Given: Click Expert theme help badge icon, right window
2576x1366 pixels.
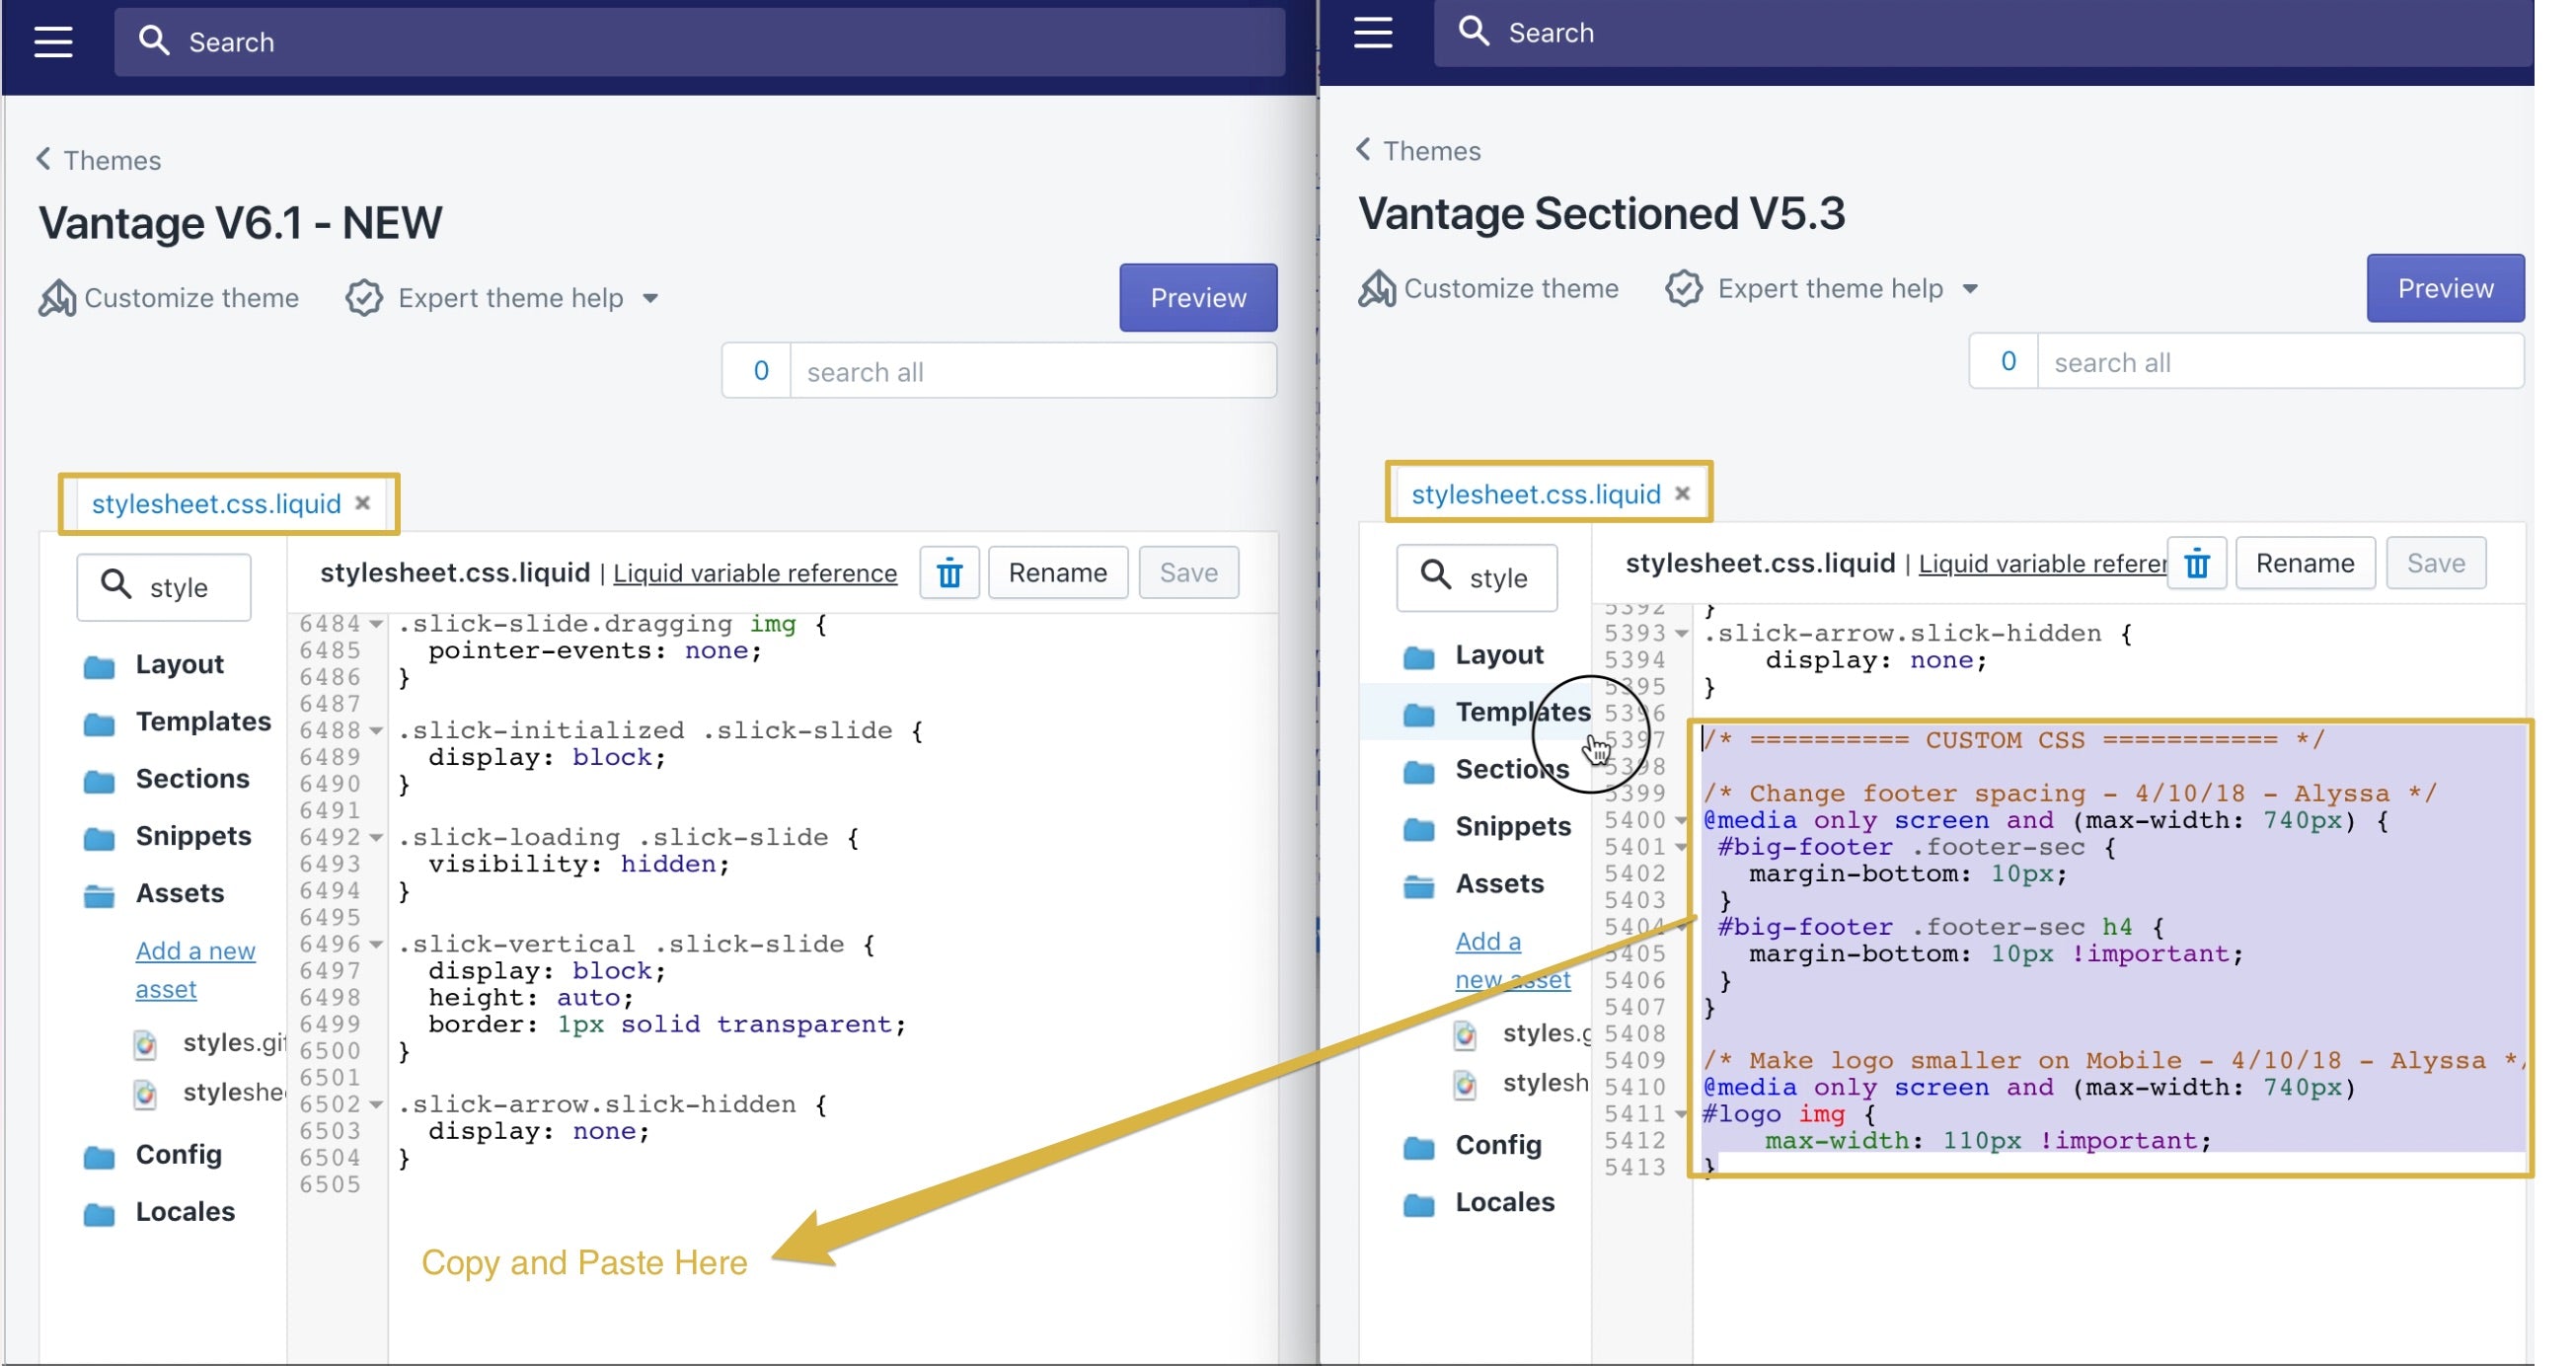Looking at the screenshot, I should click(x=1683, y=288).
